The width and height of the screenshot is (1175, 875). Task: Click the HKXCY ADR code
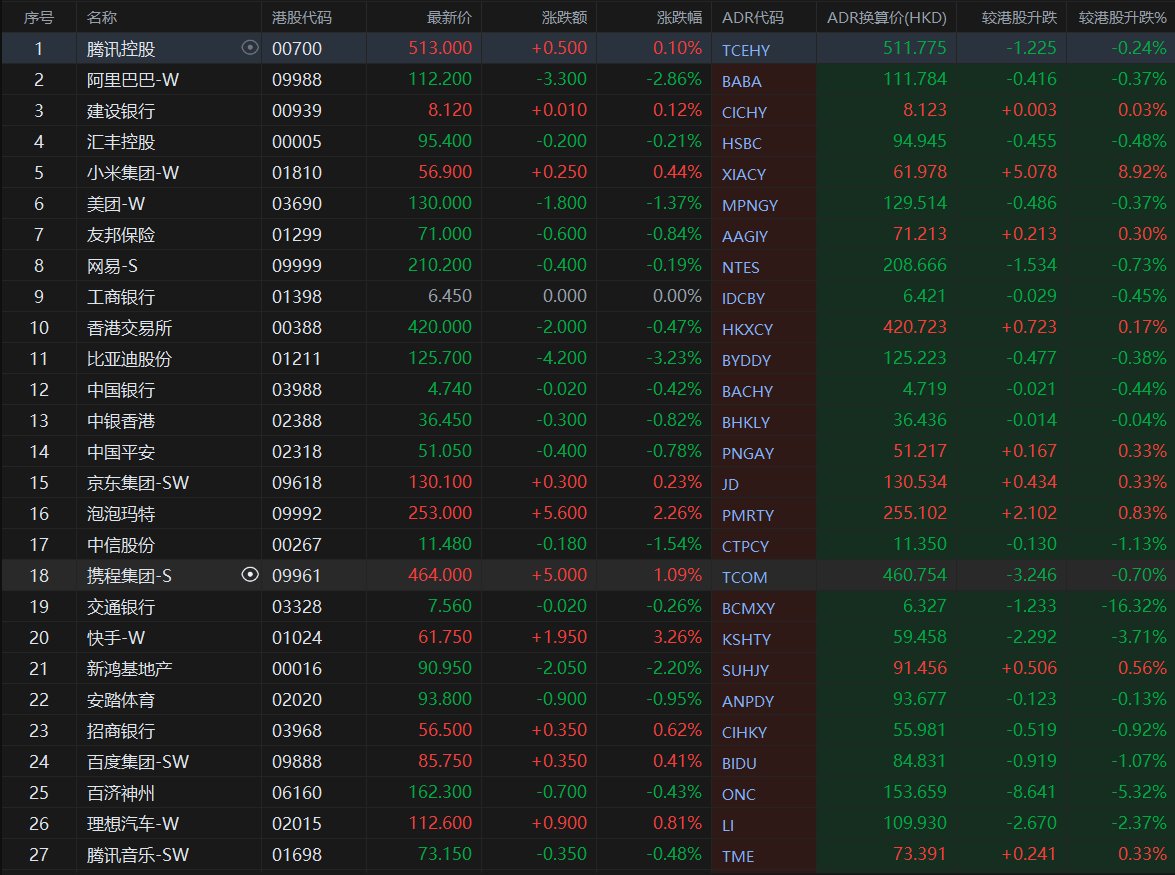(x=747, y=329)
